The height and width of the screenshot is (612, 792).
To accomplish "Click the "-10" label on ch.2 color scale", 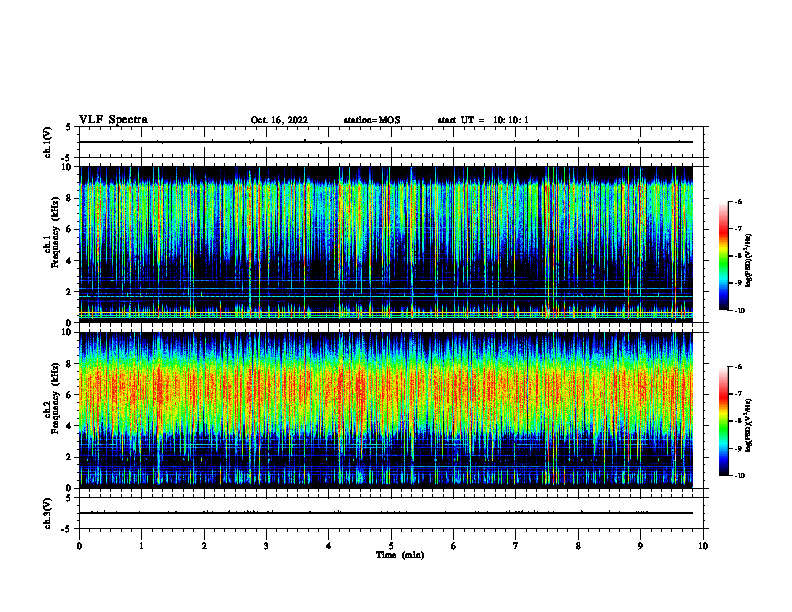I will point(739,476).
